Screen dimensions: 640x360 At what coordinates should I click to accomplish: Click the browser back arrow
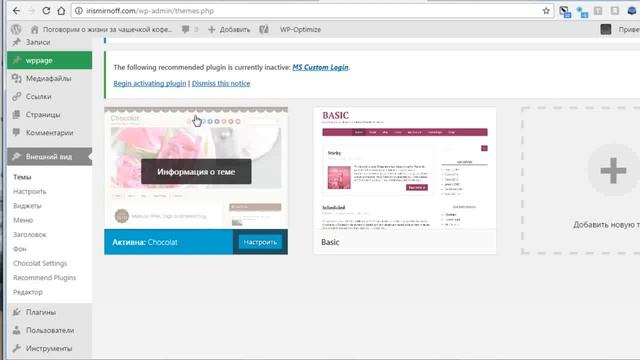16,11
